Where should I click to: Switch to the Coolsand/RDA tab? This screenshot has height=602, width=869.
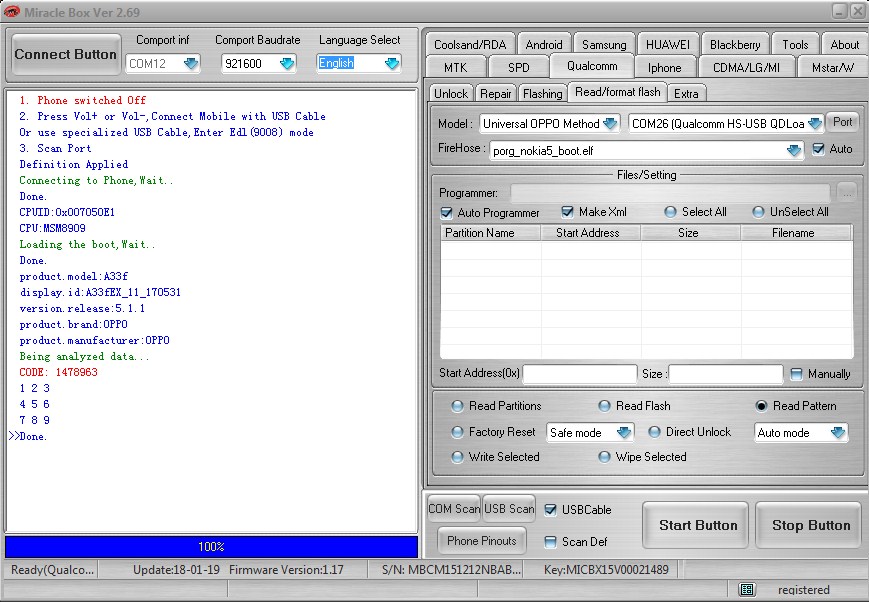point(470,44)
